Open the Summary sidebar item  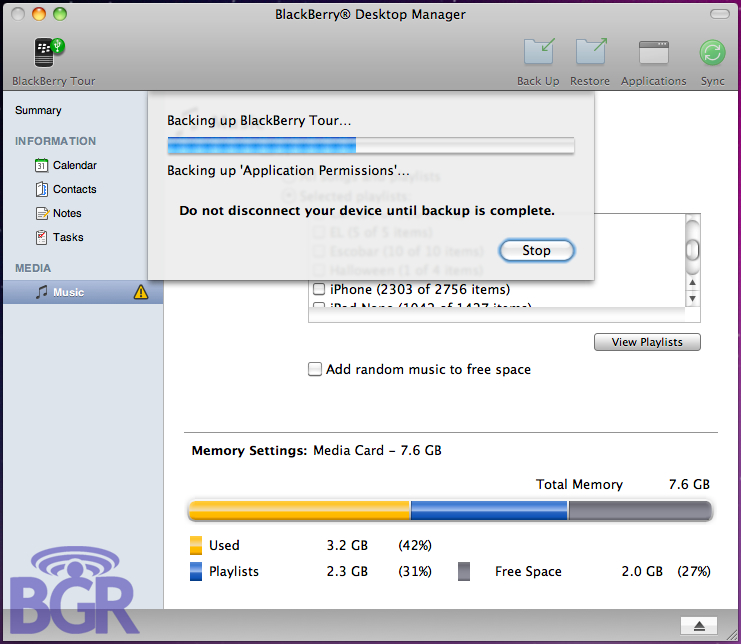[x=38, y=110]
